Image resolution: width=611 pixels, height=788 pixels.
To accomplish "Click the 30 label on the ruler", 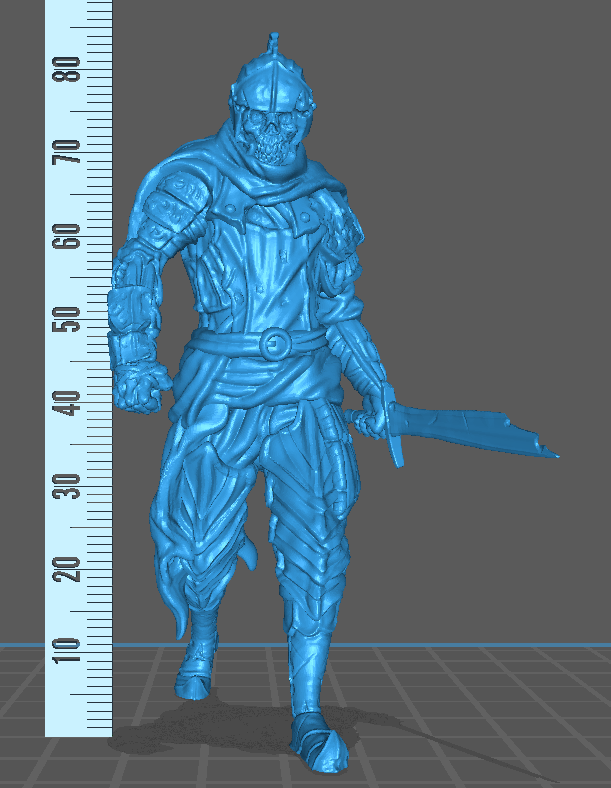I will pos(67,486).
